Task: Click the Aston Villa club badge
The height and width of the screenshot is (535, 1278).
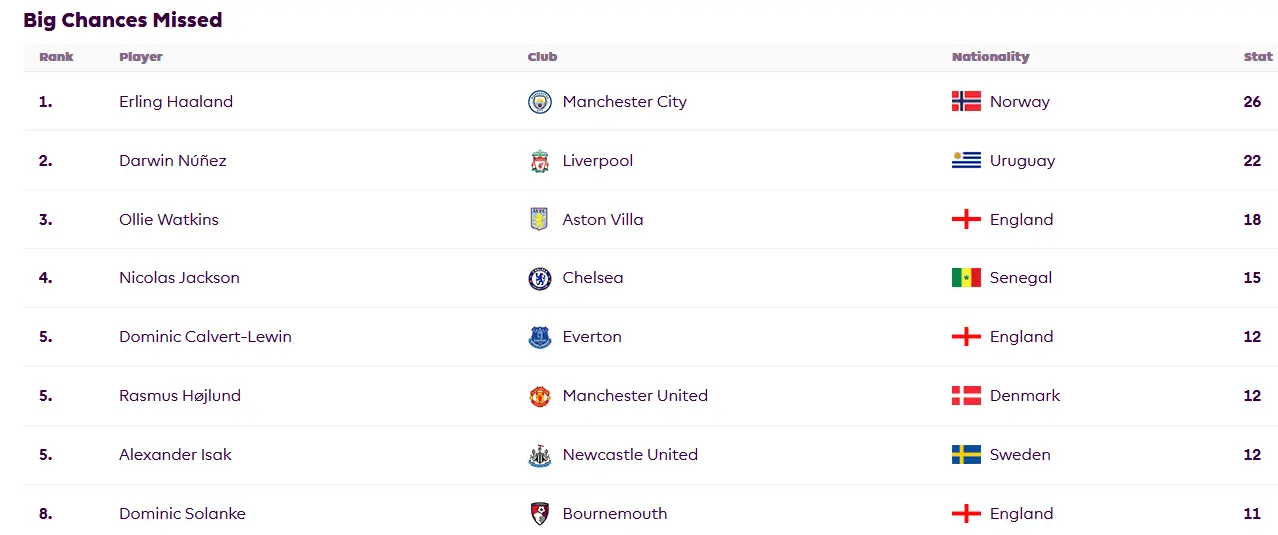Action: [540, 220]
